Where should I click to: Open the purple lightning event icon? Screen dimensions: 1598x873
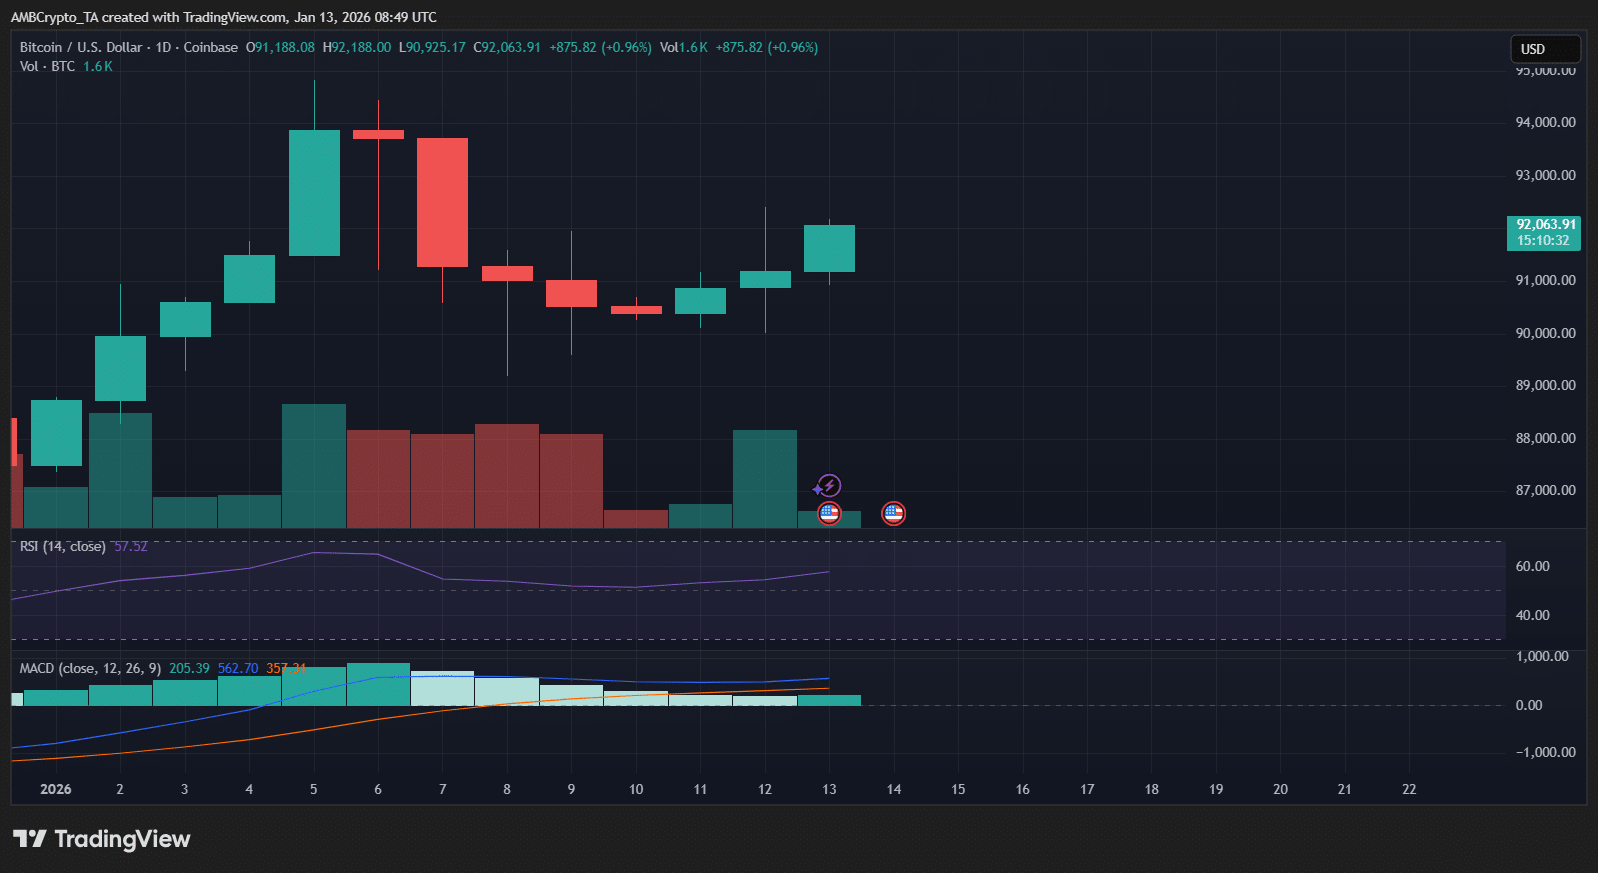click(829, 486)
